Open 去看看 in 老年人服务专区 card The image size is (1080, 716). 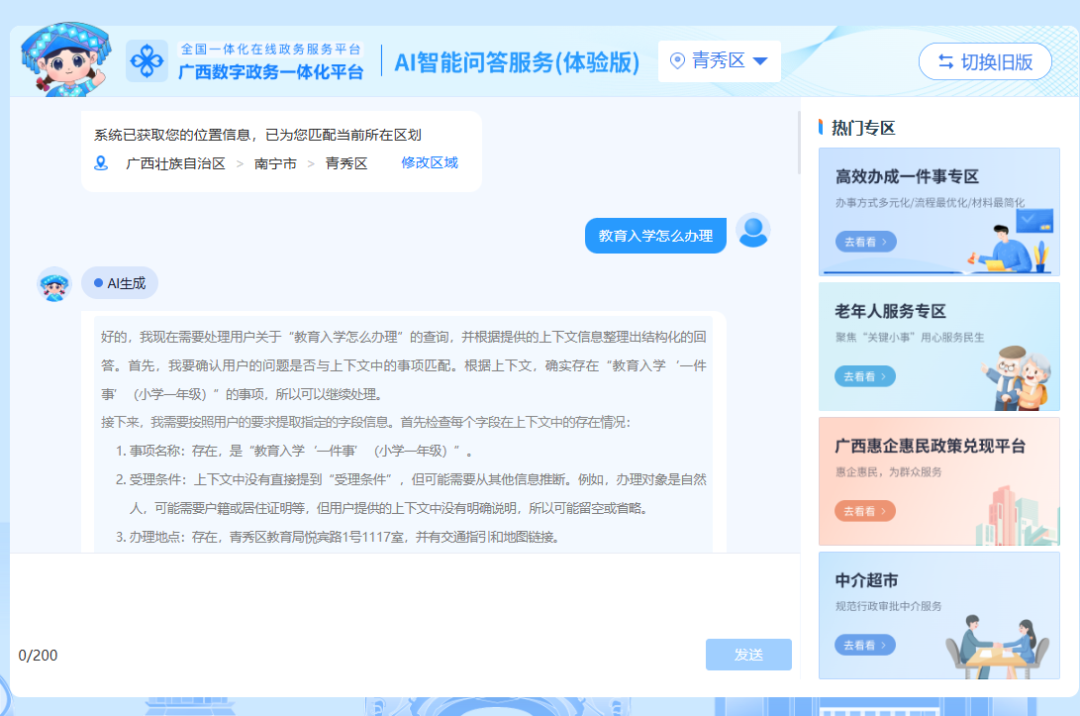point(865,377)
